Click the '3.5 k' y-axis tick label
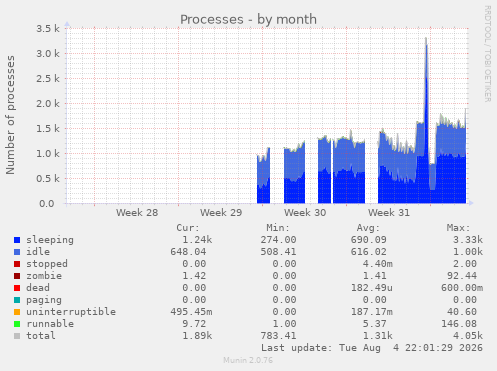 tap(48, 29)
